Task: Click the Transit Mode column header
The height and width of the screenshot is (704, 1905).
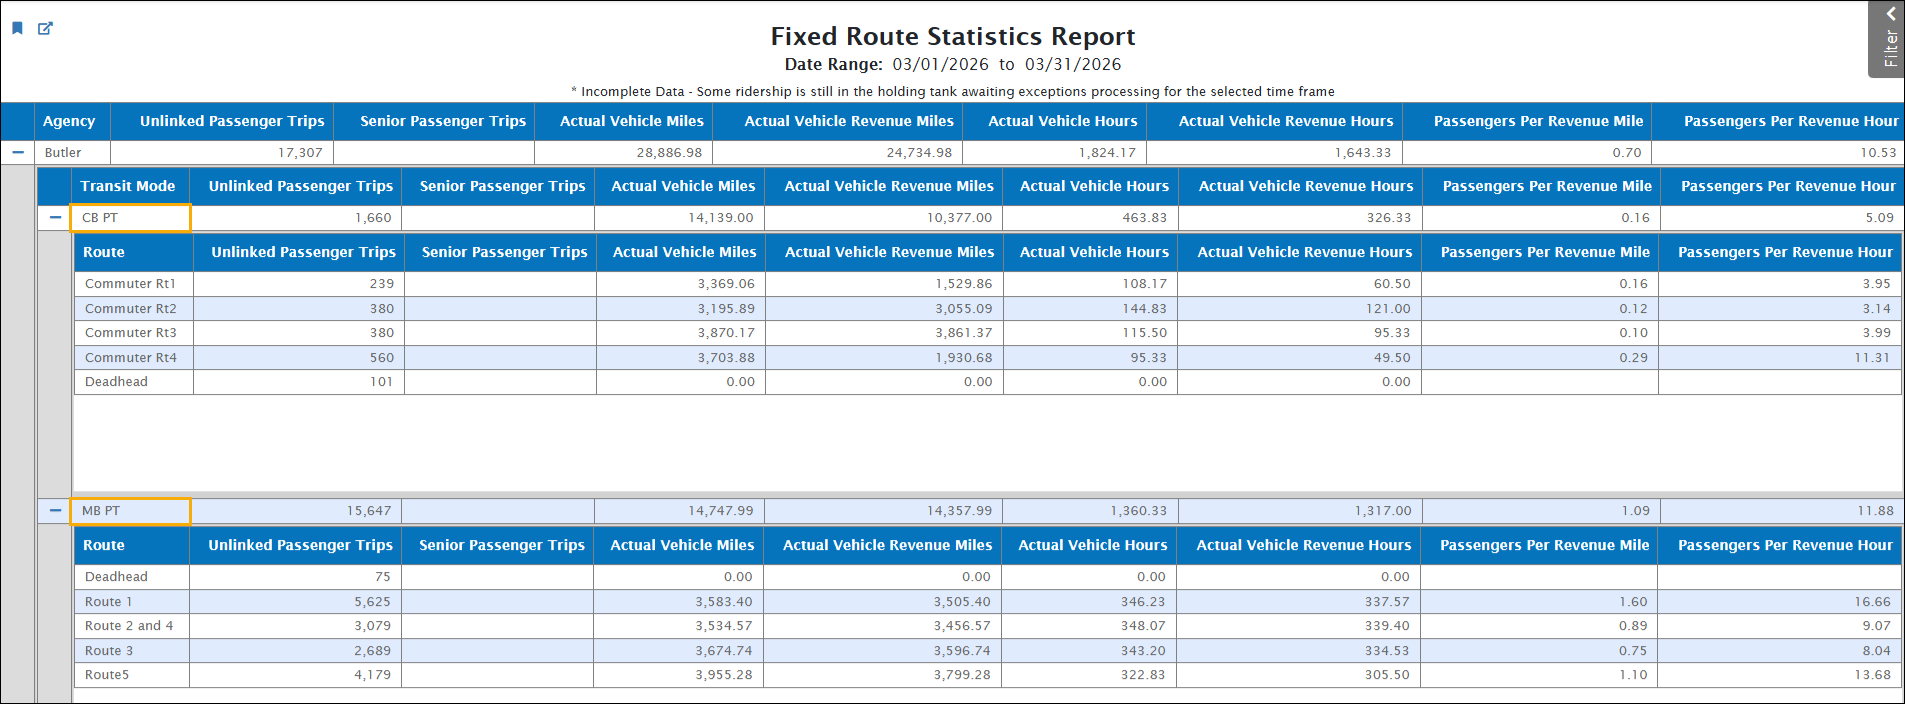Action: [x=127, y=186]
